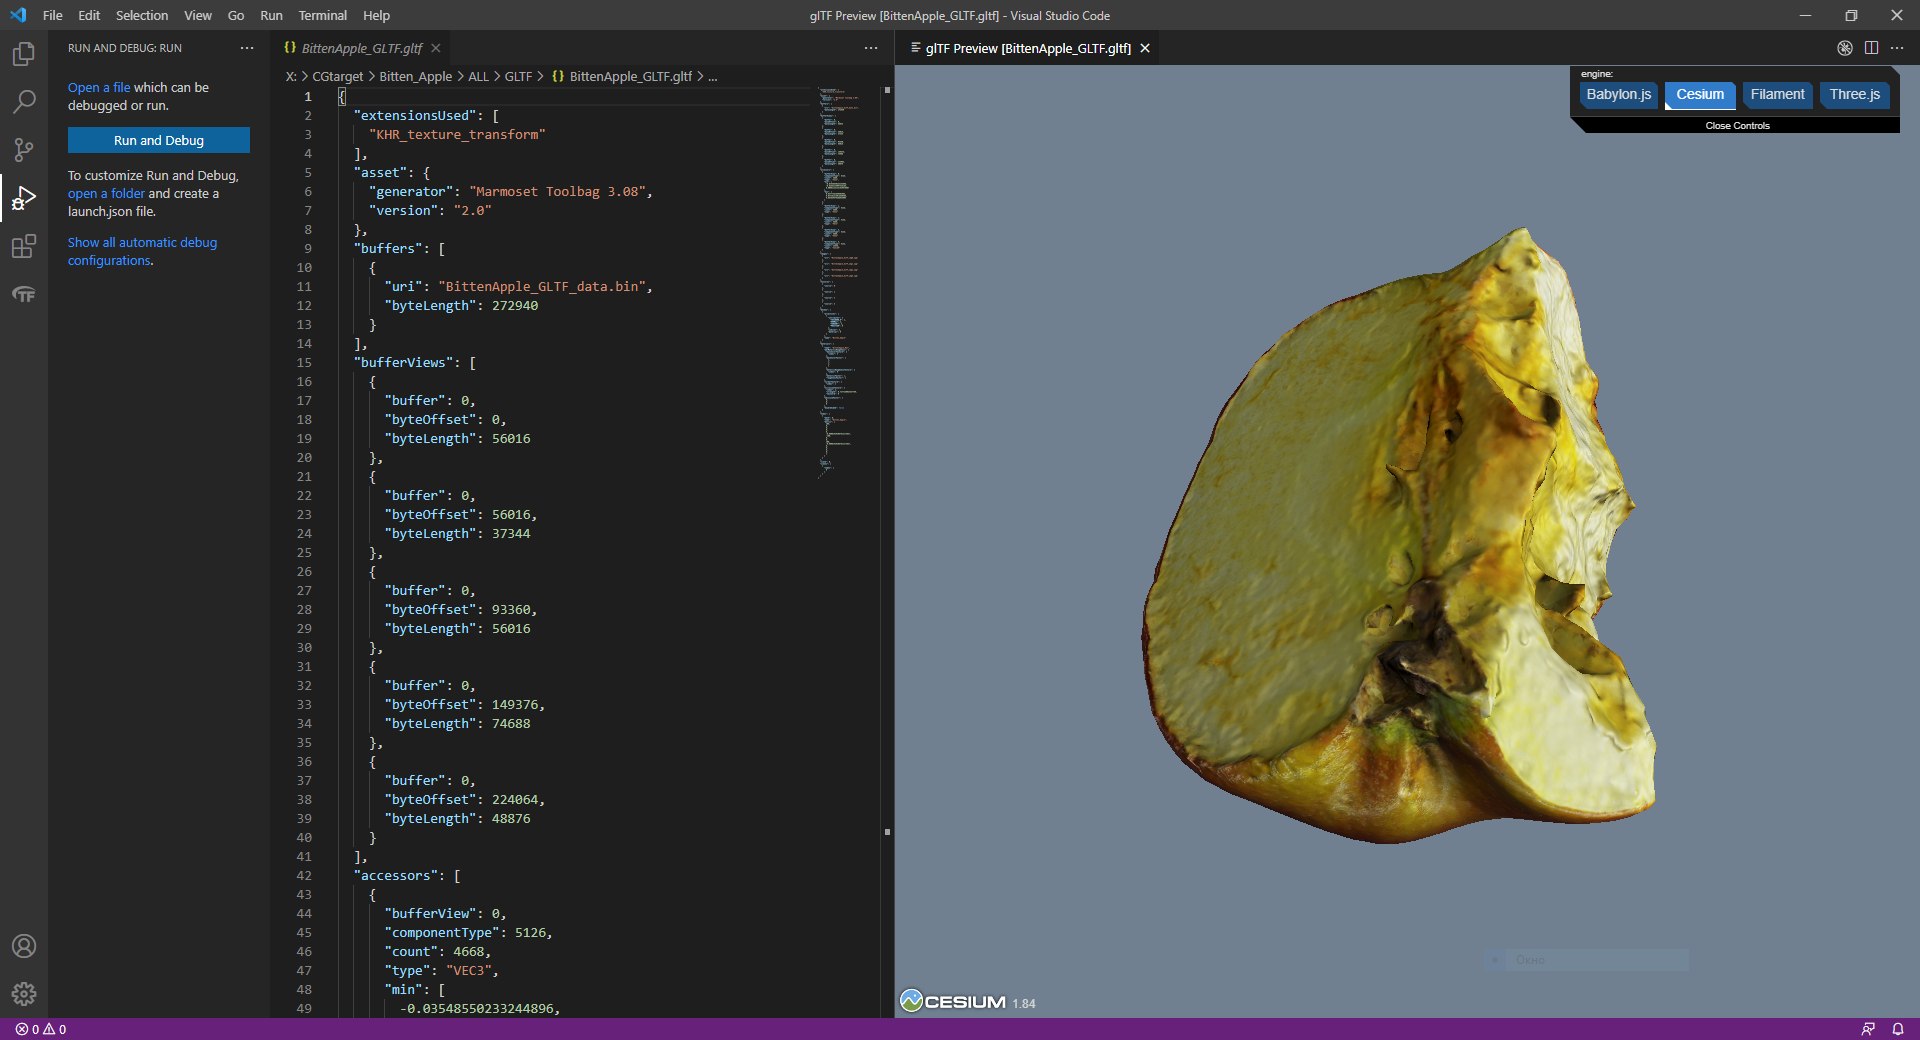
Task: Open the Terminal menu
Action: pos(322,15)
